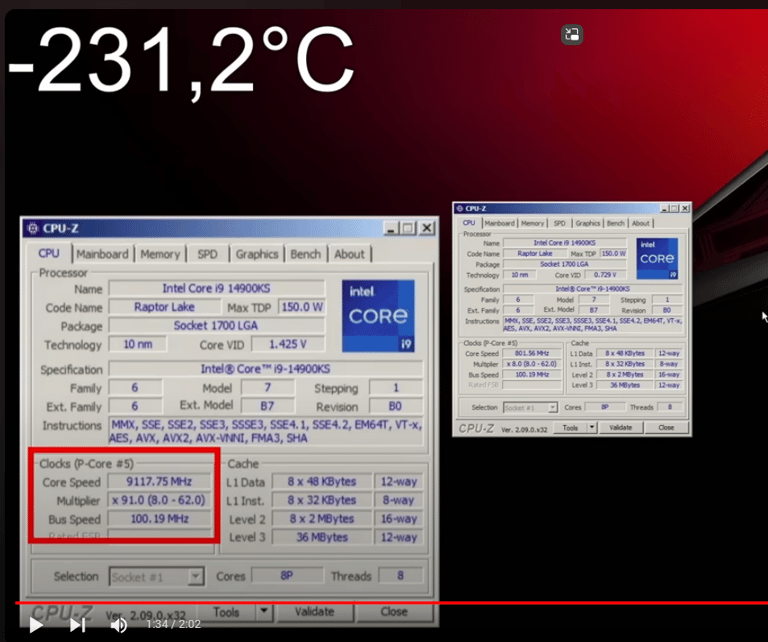This screenshot has width=768, height=642.
Task: Click the video play button
Action: (x=36, y=625)
